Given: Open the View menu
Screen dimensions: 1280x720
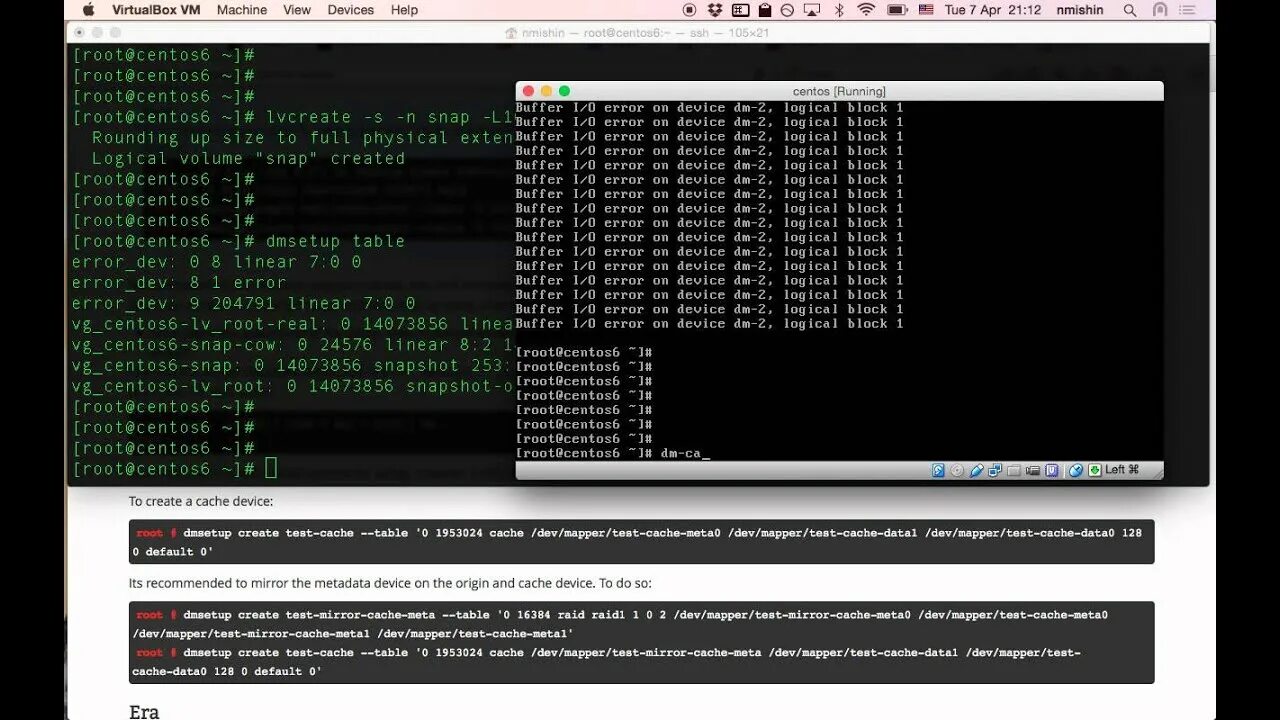Looking at the screenshot, I should pyautogui.click(x=297, y=10).
